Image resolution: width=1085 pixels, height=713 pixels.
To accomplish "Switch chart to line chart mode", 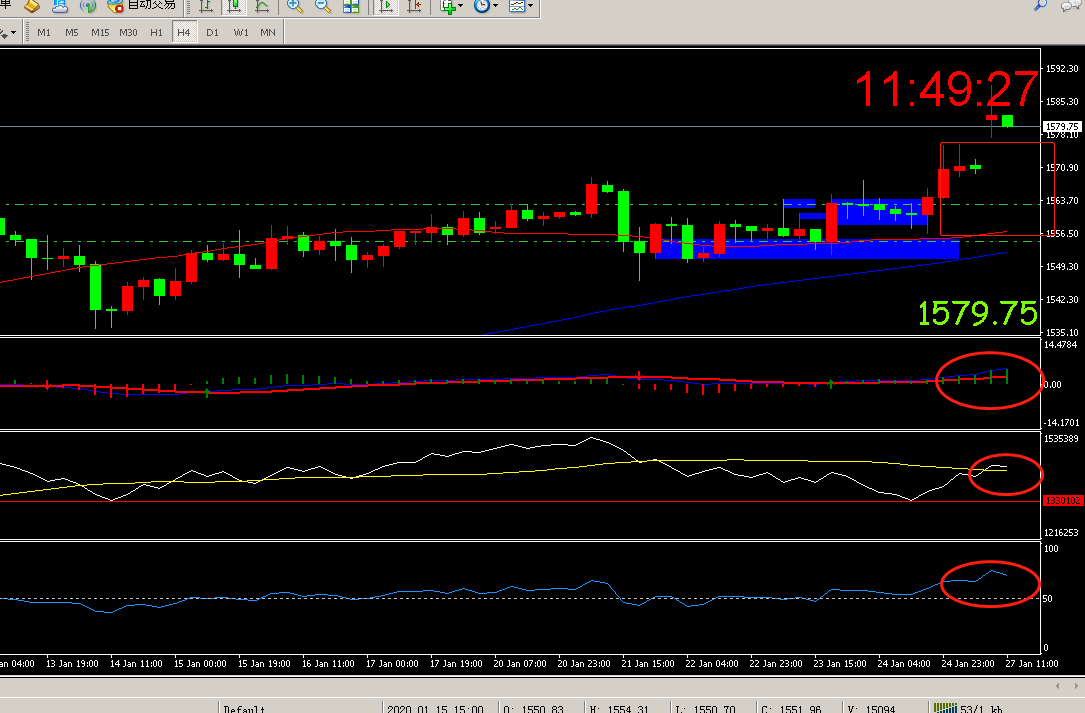I will tap(262, 6).
